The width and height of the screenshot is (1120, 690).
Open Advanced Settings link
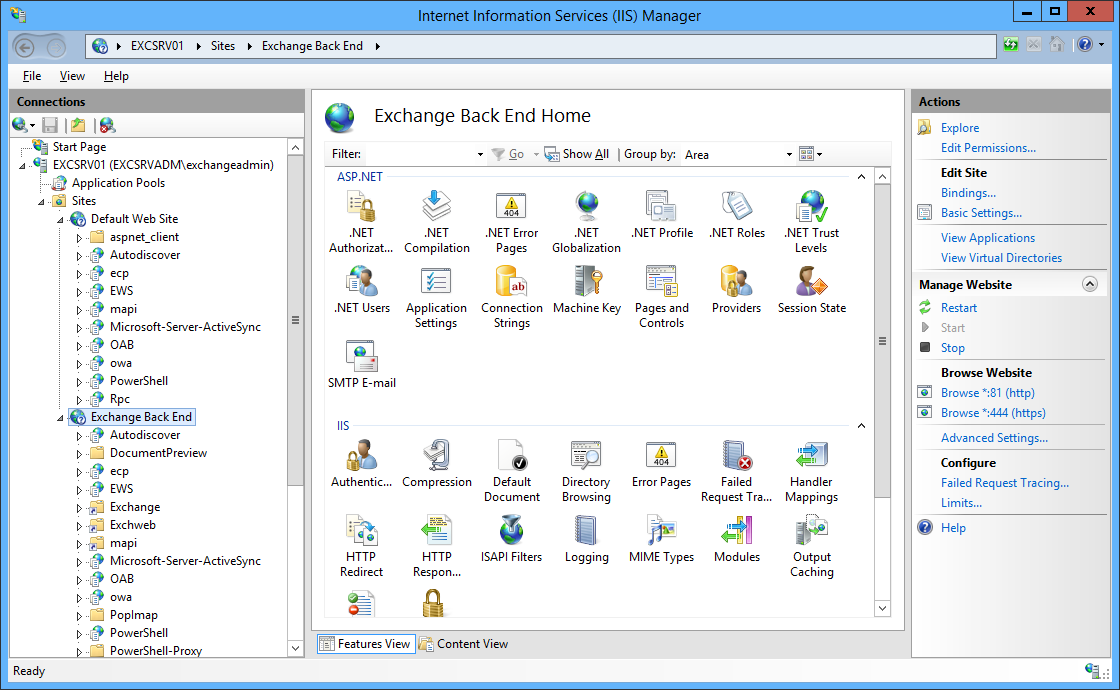pyautogui.click(x=994, y=438)
